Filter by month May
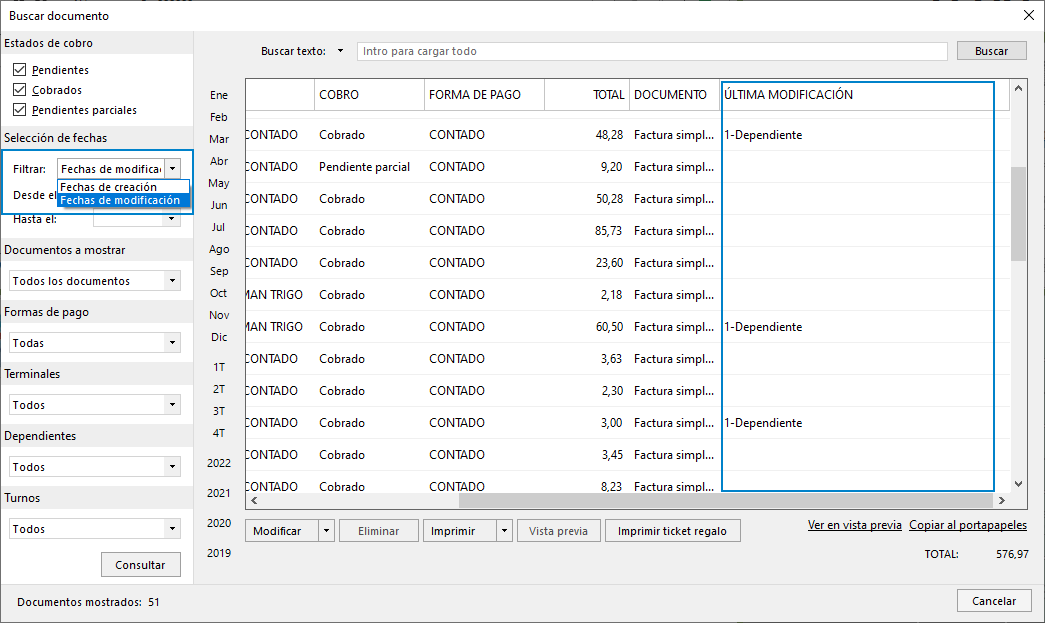This screenshot has width=1045, height=623. [x=219, y=183]
